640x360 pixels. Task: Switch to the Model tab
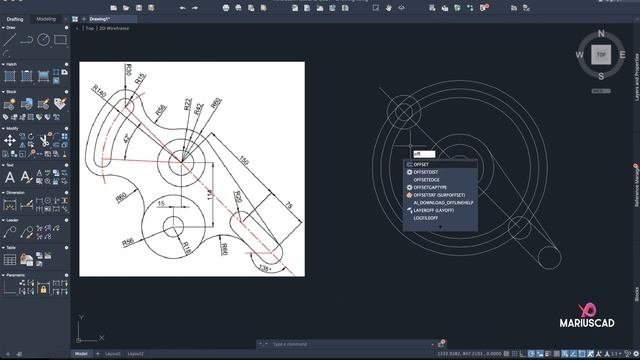pos(81,353)
